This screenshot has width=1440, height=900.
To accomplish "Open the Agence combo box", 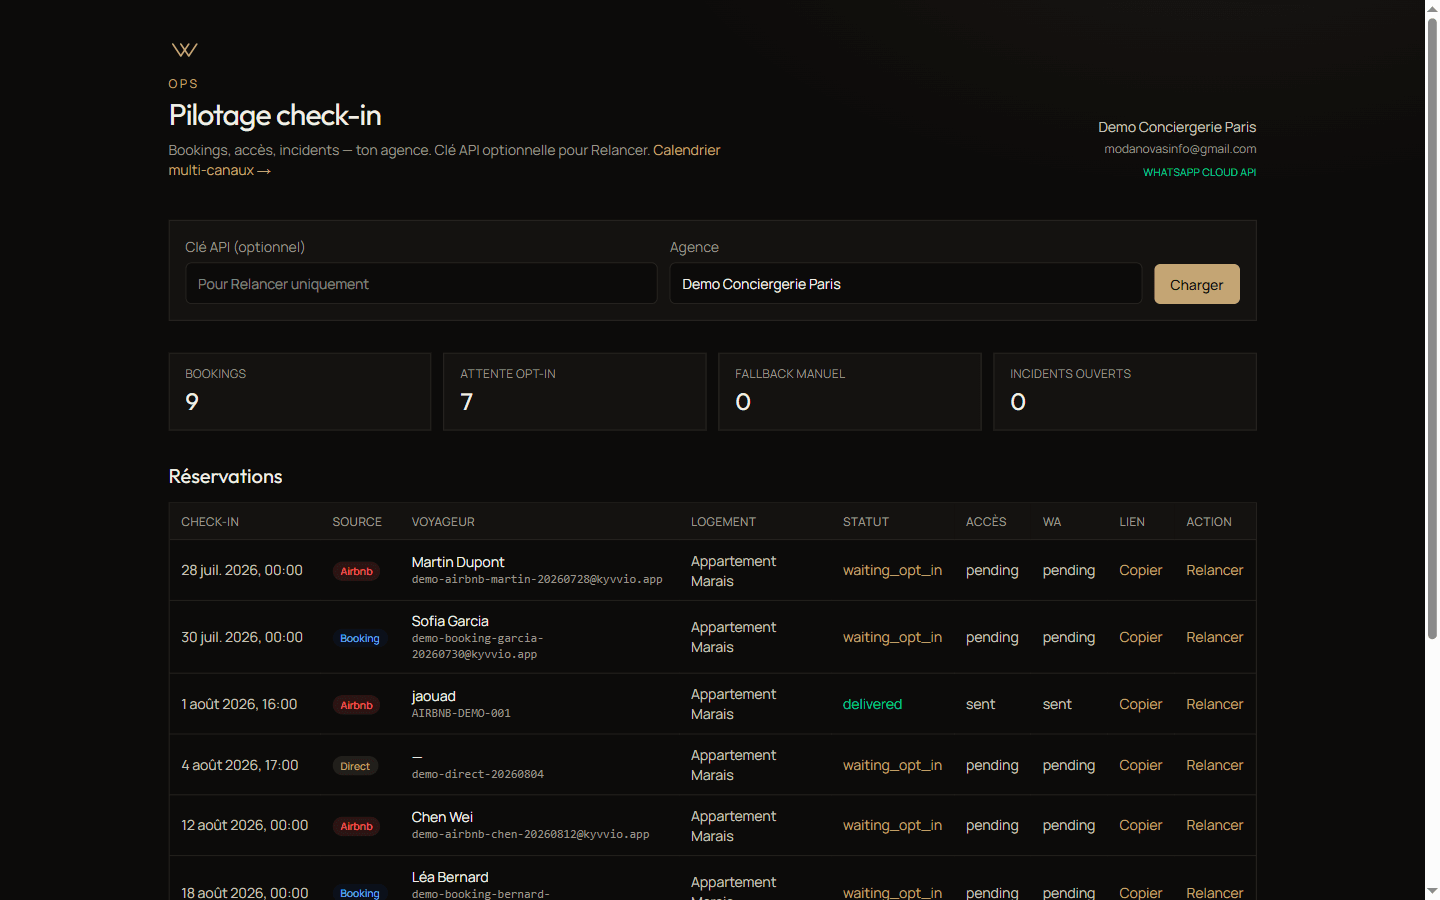I will tap(905, 284).
